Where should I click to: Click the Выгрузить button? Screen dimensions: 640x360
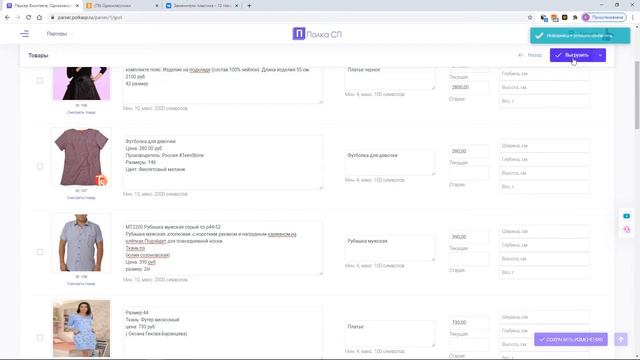[572, 55]
